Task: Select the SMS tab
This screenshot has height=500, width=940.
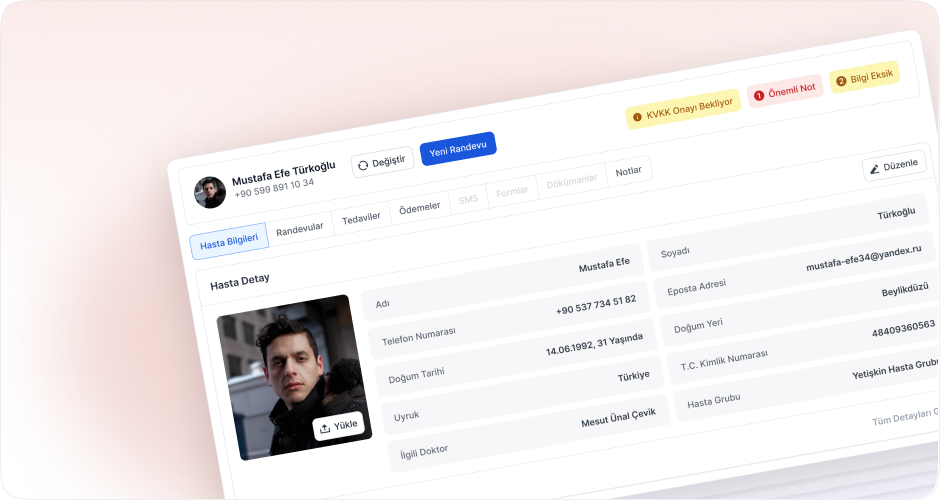Action: click(468, 199)
